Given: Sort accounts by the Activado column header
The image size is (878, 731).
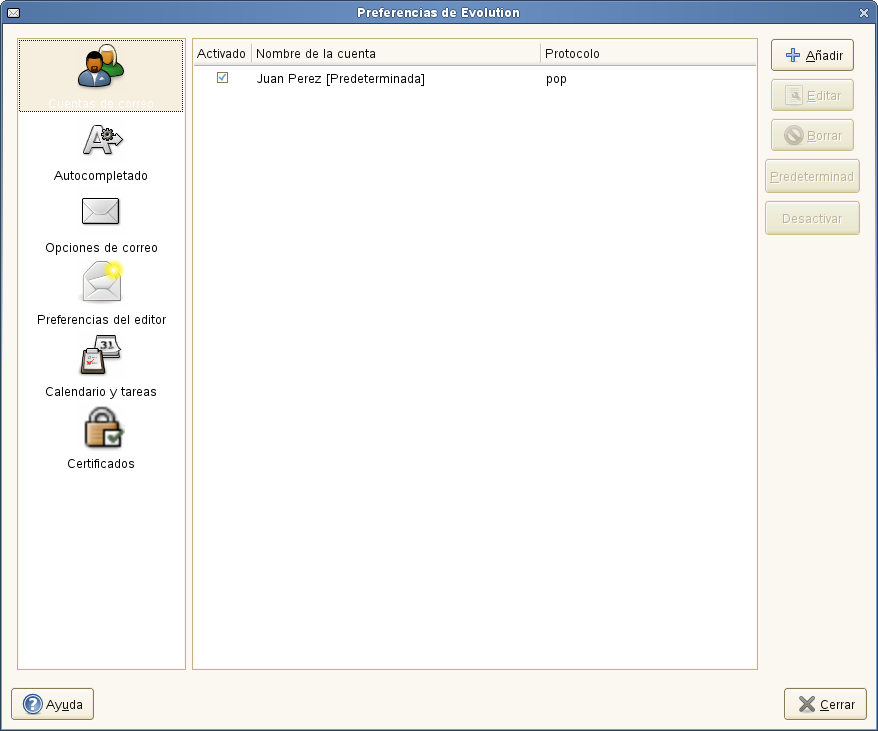Looking at the screenshot, I should pyautogui.click(x=221, y=54).
